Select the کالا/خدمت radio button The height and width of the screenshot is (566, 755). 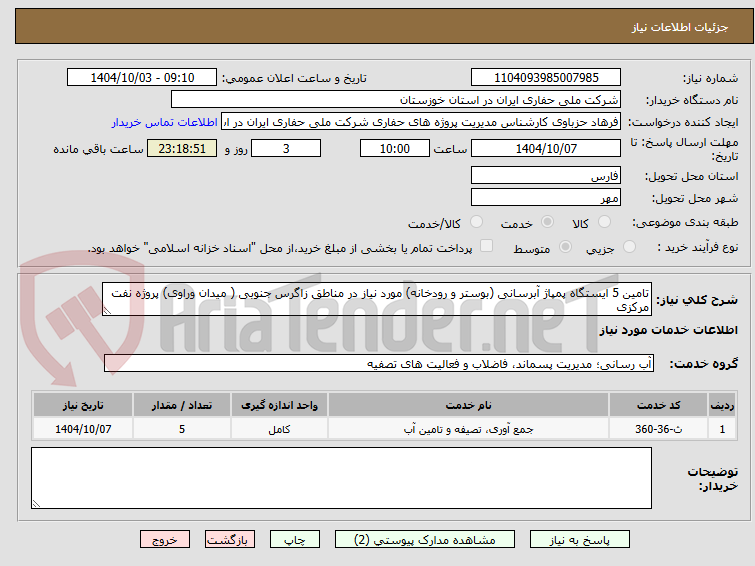[476, 222]
